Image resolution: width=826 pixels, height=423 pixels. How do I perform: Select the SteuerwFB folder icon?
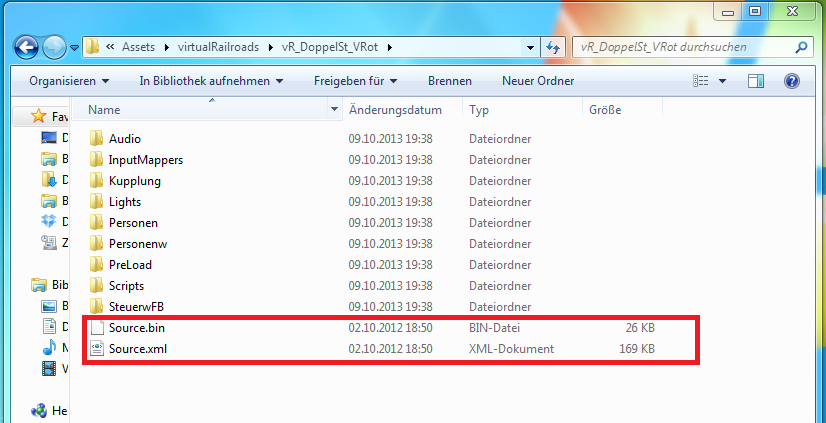96,307
